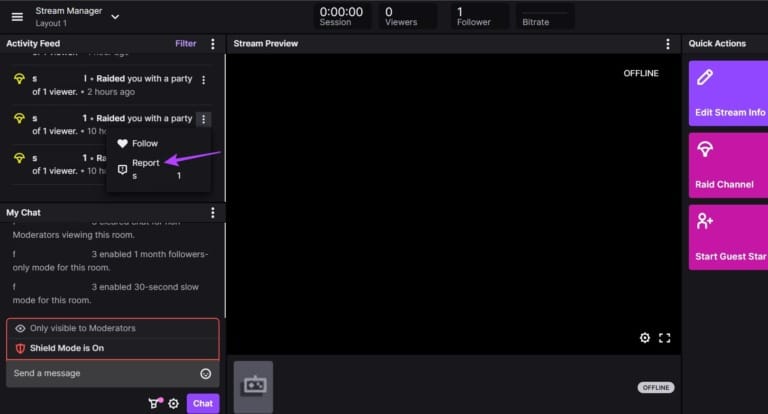Click the Activity Feed scrollbar
Image resolution: width=768 pixels, height=414 pixels.
[x=225, y=127]
